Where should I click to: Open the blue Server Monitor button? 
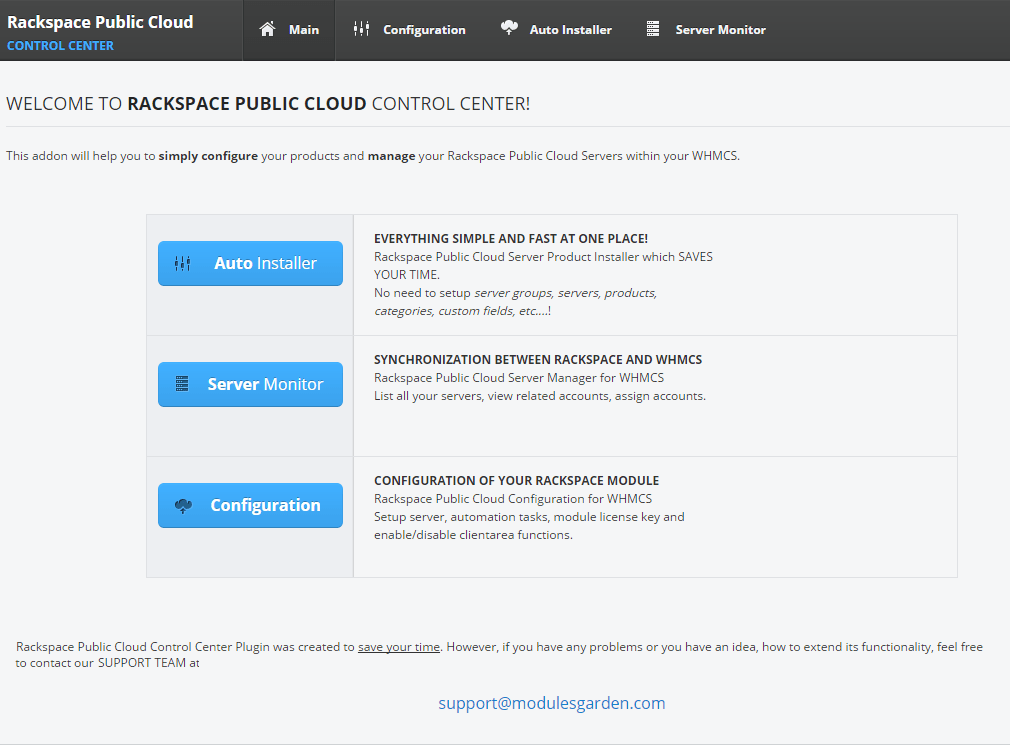251,384
